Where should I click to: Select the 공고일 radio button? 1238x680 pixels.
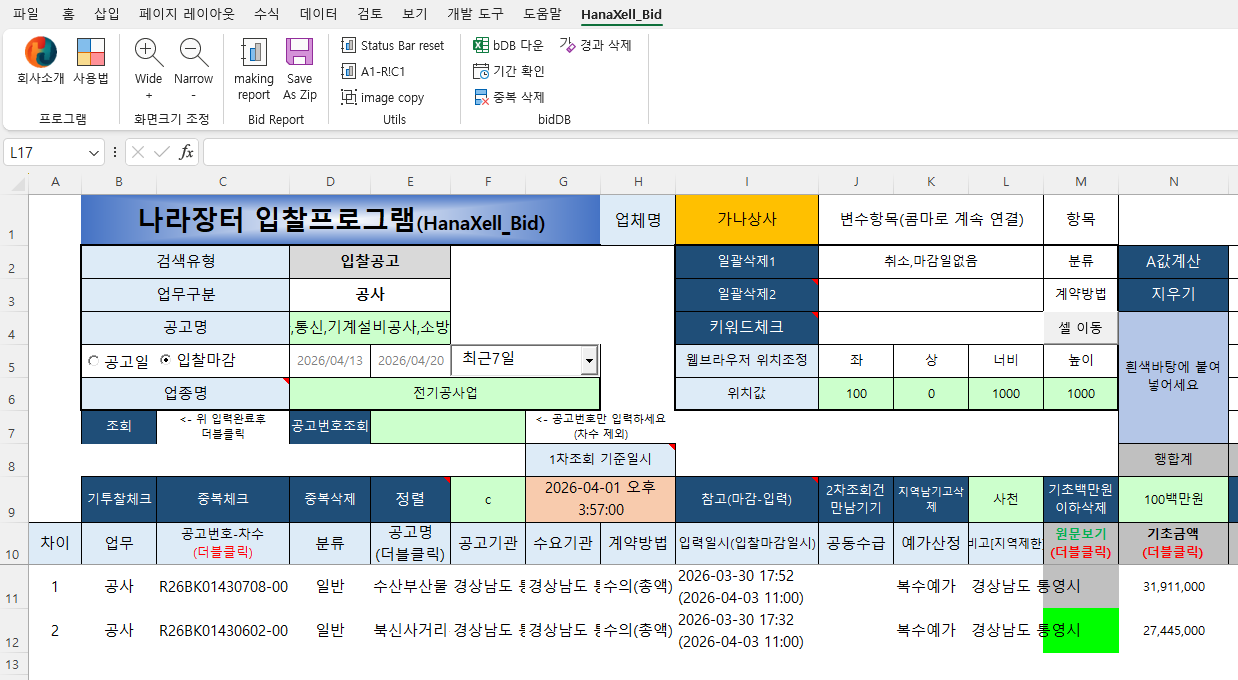tap(95, 361)
